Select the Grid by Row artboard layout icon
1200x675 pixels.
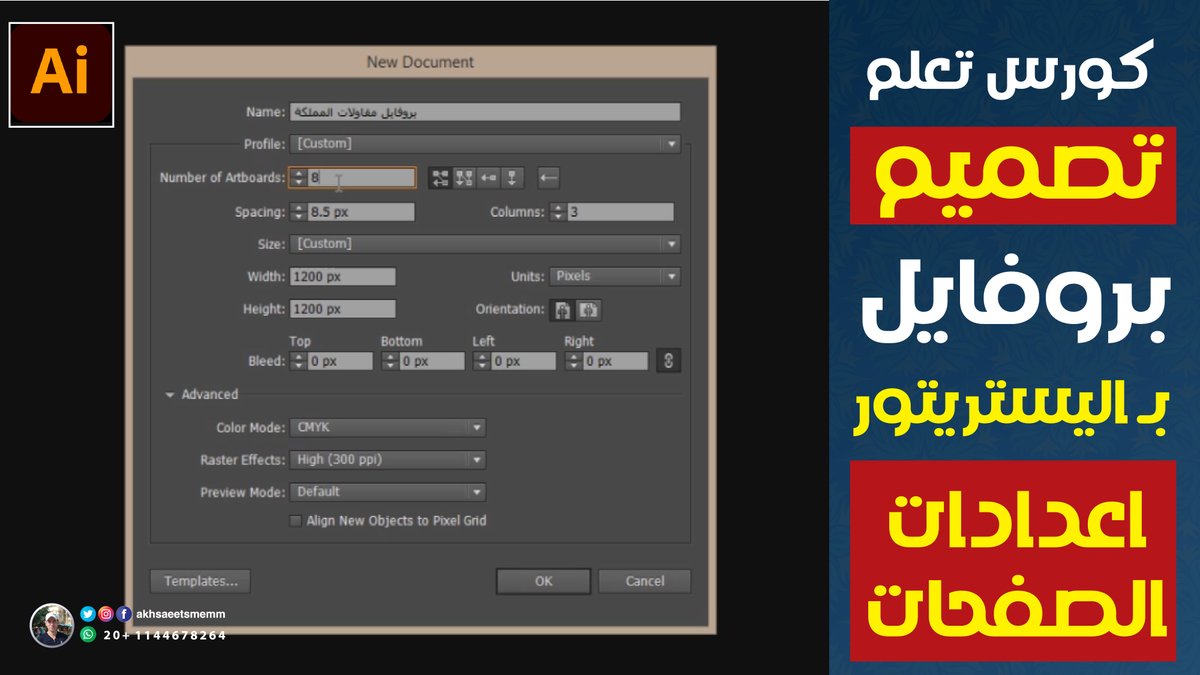click(441, 178)
